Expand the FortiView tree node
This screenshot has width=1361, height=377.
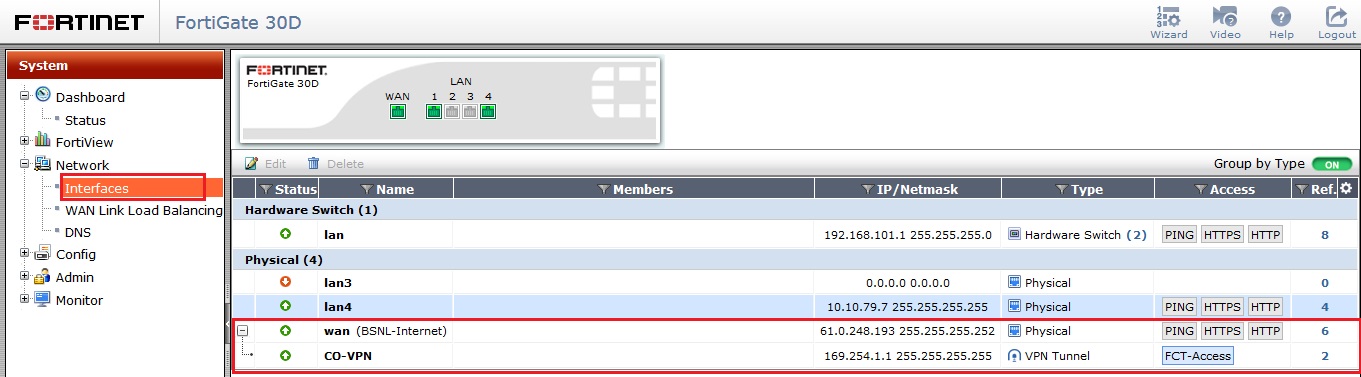coord(25,141)
